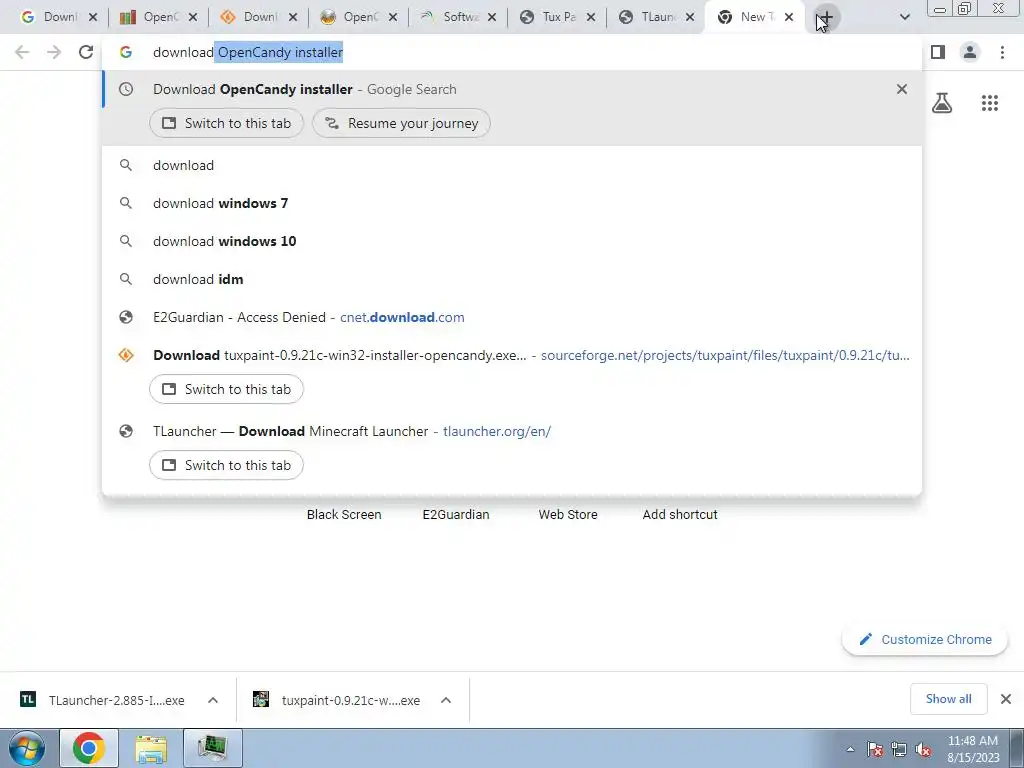Viewport: 1024px width, 768px height.
Task: Switch to the TLauncher tab
Action: [x=647, y=18]
